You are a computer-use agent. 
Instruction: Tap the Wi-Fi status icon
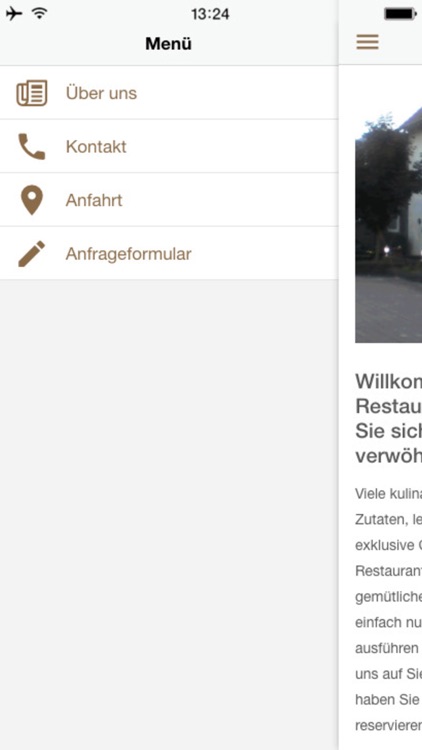point(40,13)
